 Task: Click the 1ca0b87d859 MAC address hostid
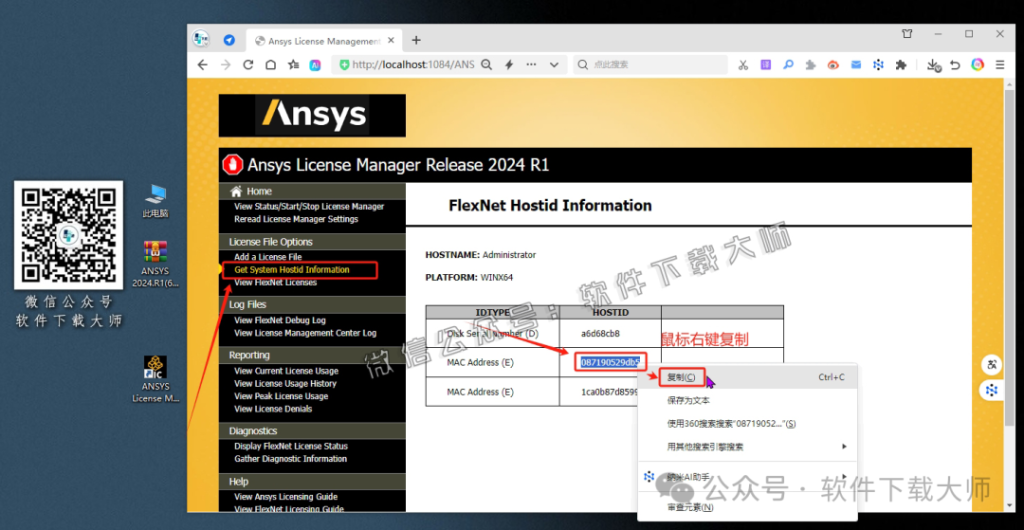pyautogui.click(x=611, y=392)
